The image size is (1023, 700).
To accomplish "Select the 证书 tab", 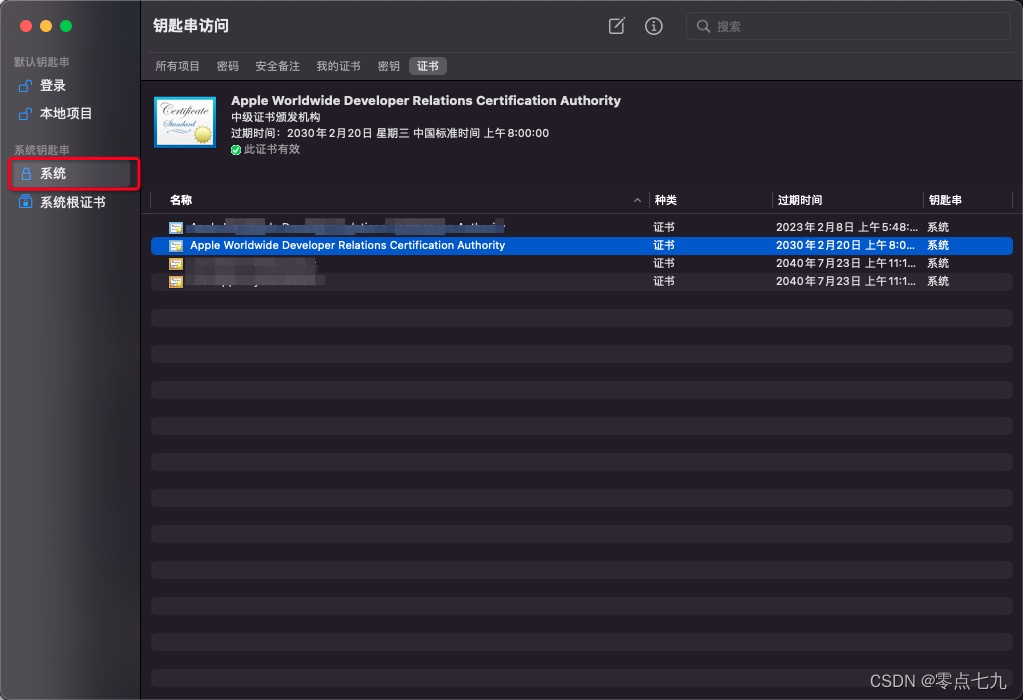I will click(428, 66).
